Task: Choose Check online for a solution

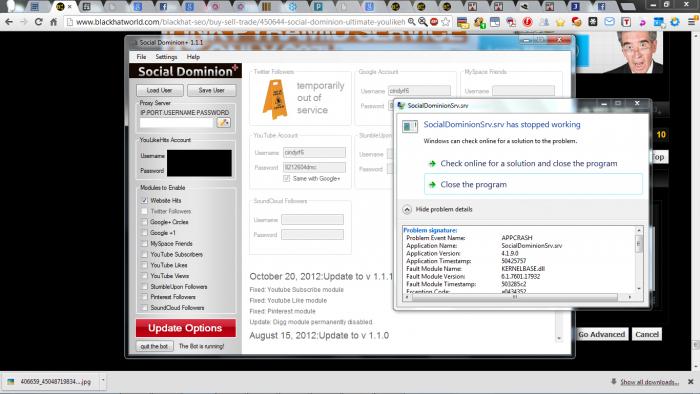Action: click(x=529, y=163)
